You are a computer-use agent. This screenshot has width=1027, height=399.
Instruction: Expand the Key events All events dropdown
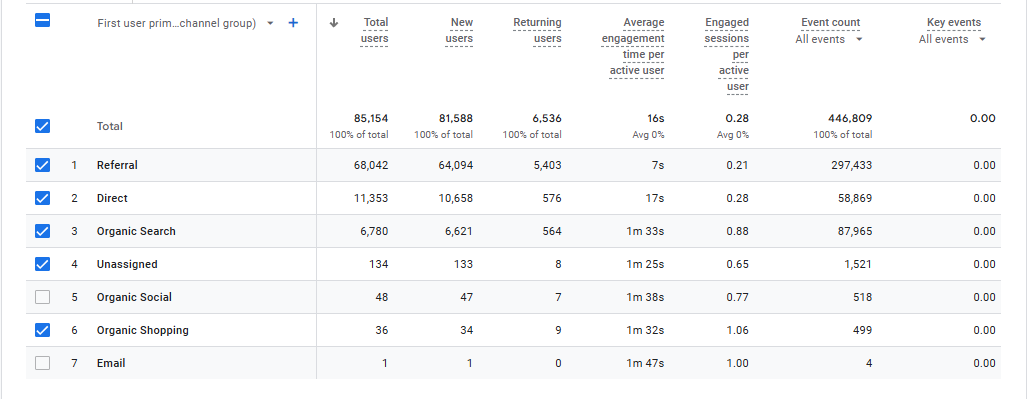tap(952, 39)
